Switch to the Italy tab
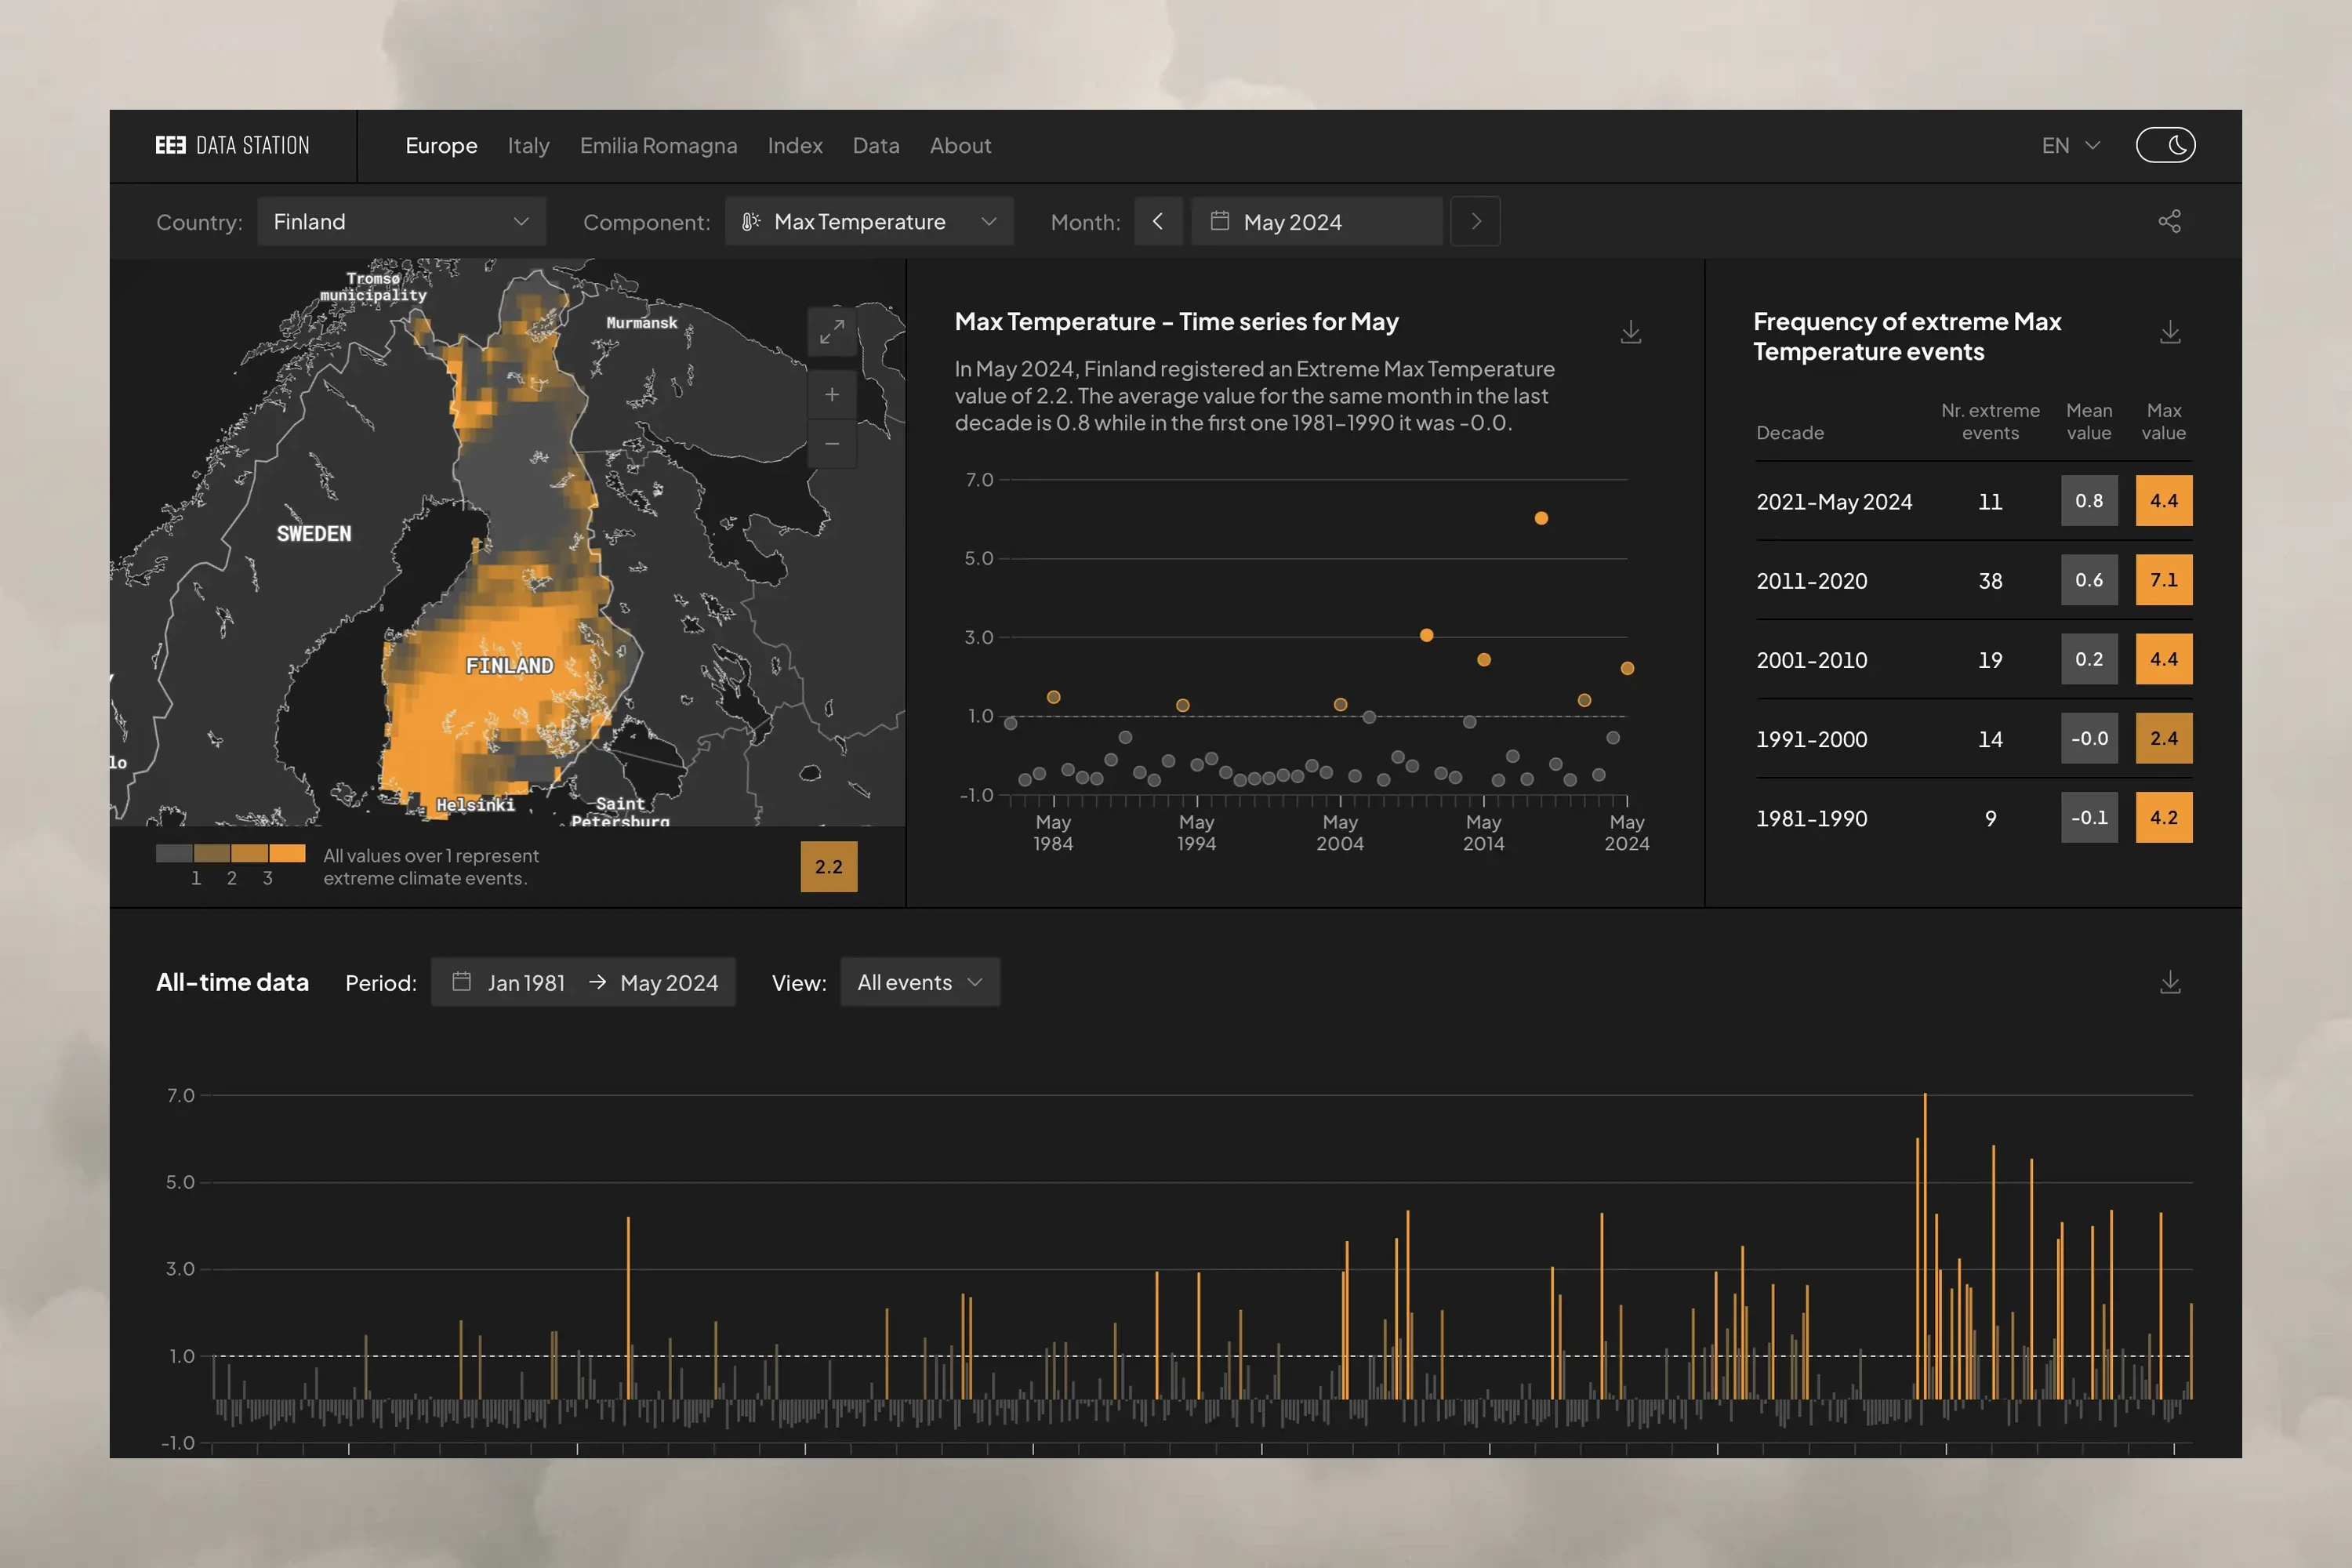Viewport: 2352px width, 1568px height. [x=528, y=146]
